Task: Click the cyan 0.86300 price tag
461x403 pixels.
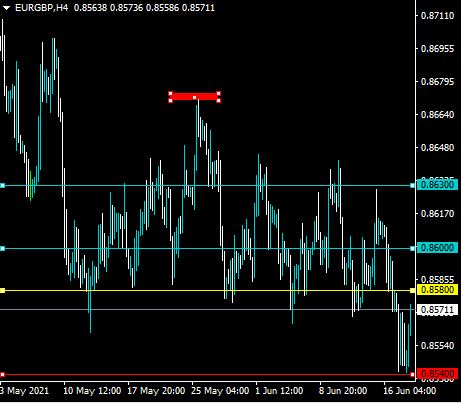Action: click(x=437, y=185)
